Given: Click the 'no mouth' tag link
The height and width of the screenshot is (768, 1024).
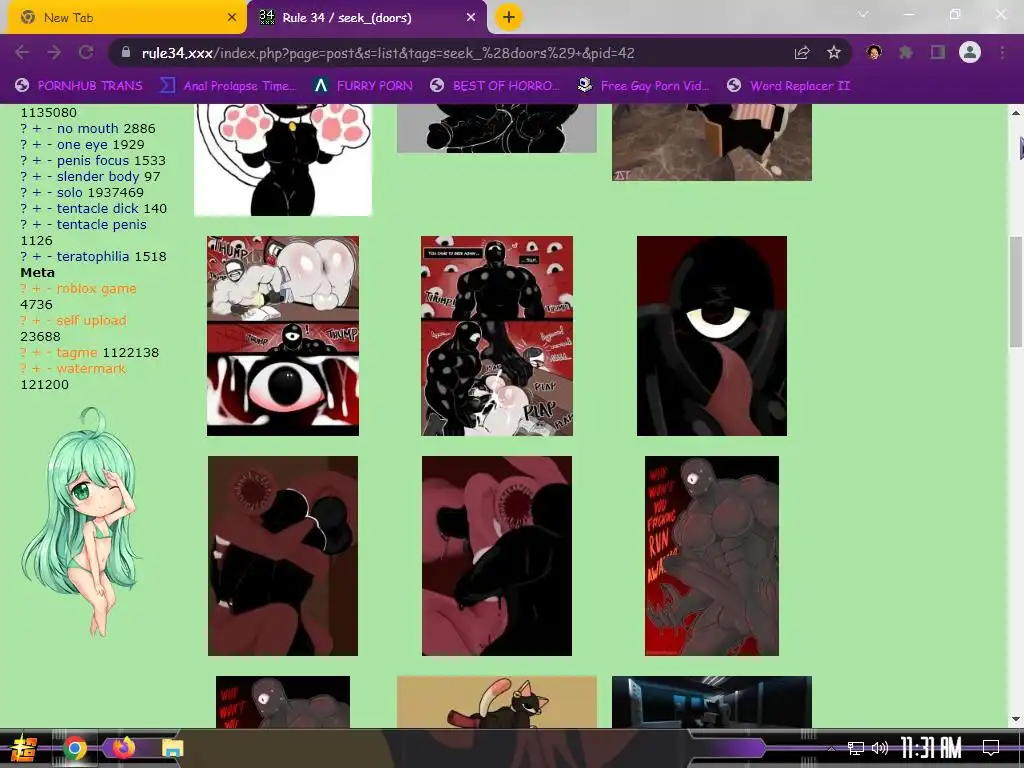Looking at the screenshot, I should coord(88,128).
